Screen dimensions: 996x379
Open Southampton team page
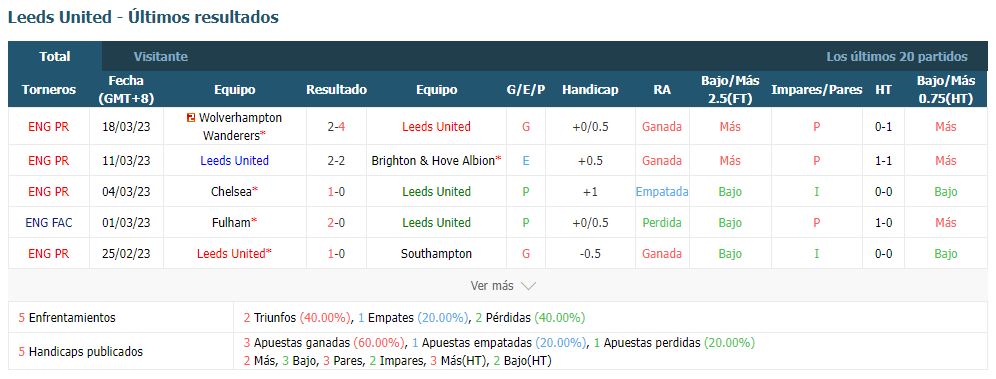(x=436, y=253)
